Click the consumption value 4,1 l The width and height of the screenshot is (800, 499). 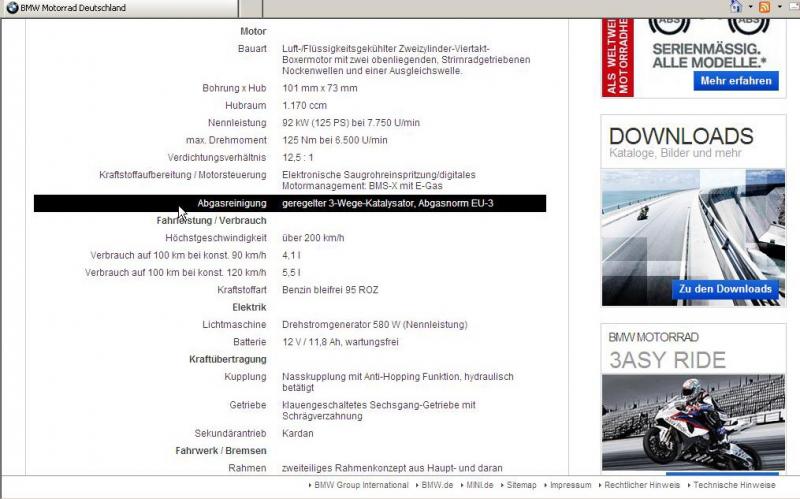pyautogui.click(x=291, y=255)
